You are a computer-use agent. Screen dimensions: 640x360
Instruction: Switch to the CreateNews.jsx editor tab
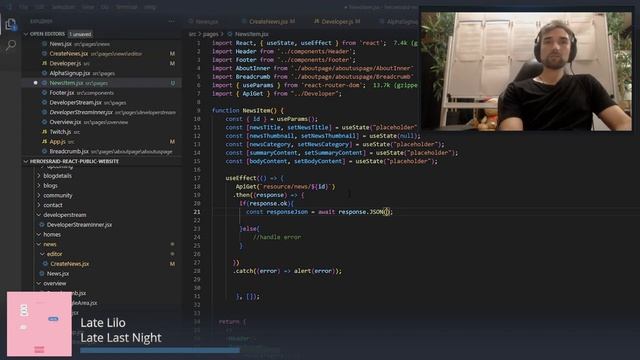(x=268, y=21)
